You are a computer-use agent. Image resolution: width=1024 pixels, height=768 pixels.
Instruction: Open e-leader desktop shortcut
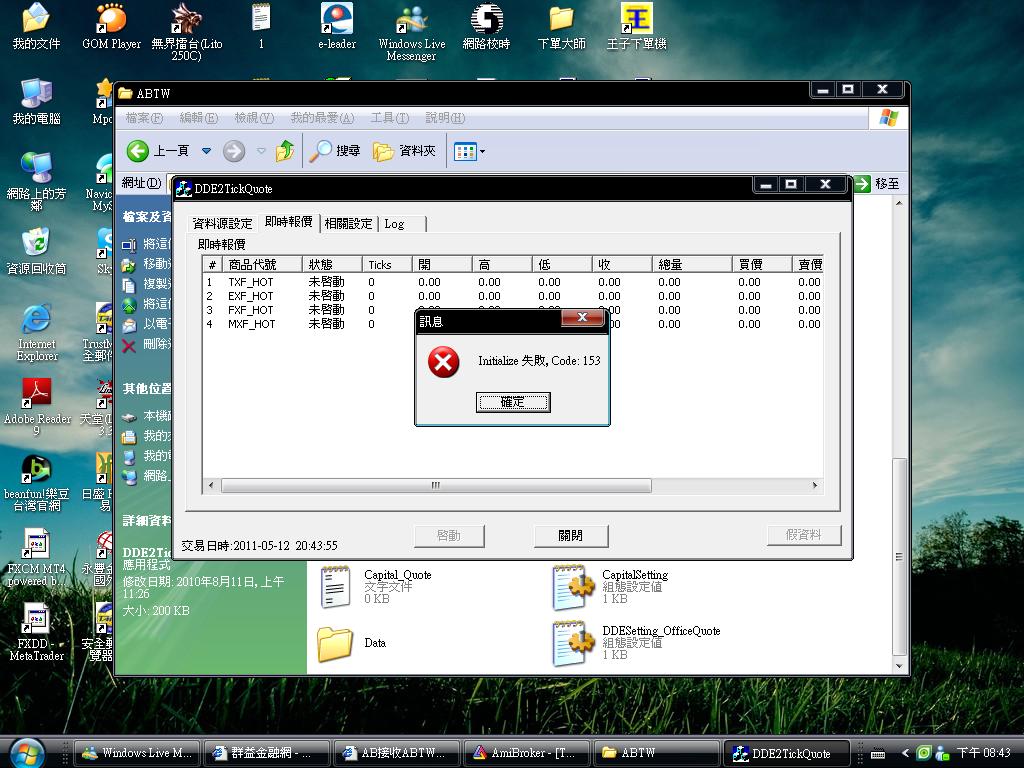[337, 26]
